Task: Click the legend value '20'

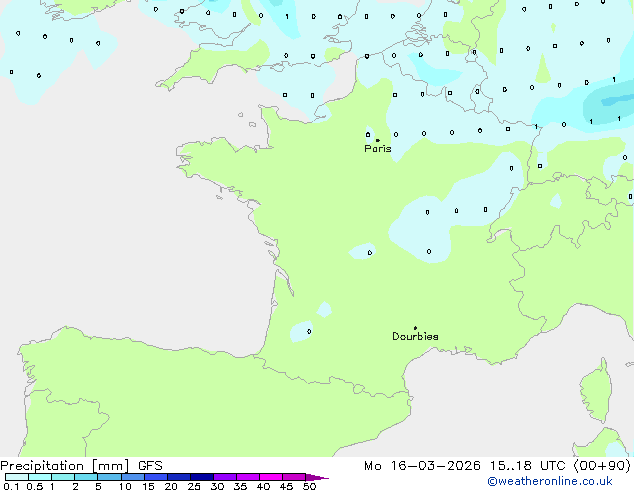Action: (171, 486)
